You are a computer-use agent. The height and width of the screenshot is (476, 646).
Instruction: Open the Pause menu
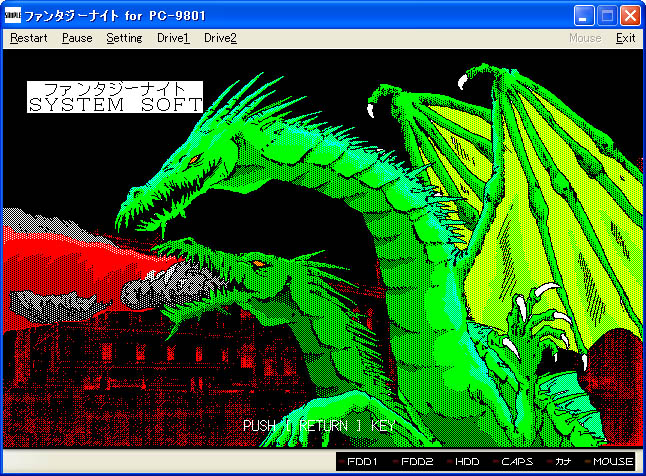click(77, 38)
